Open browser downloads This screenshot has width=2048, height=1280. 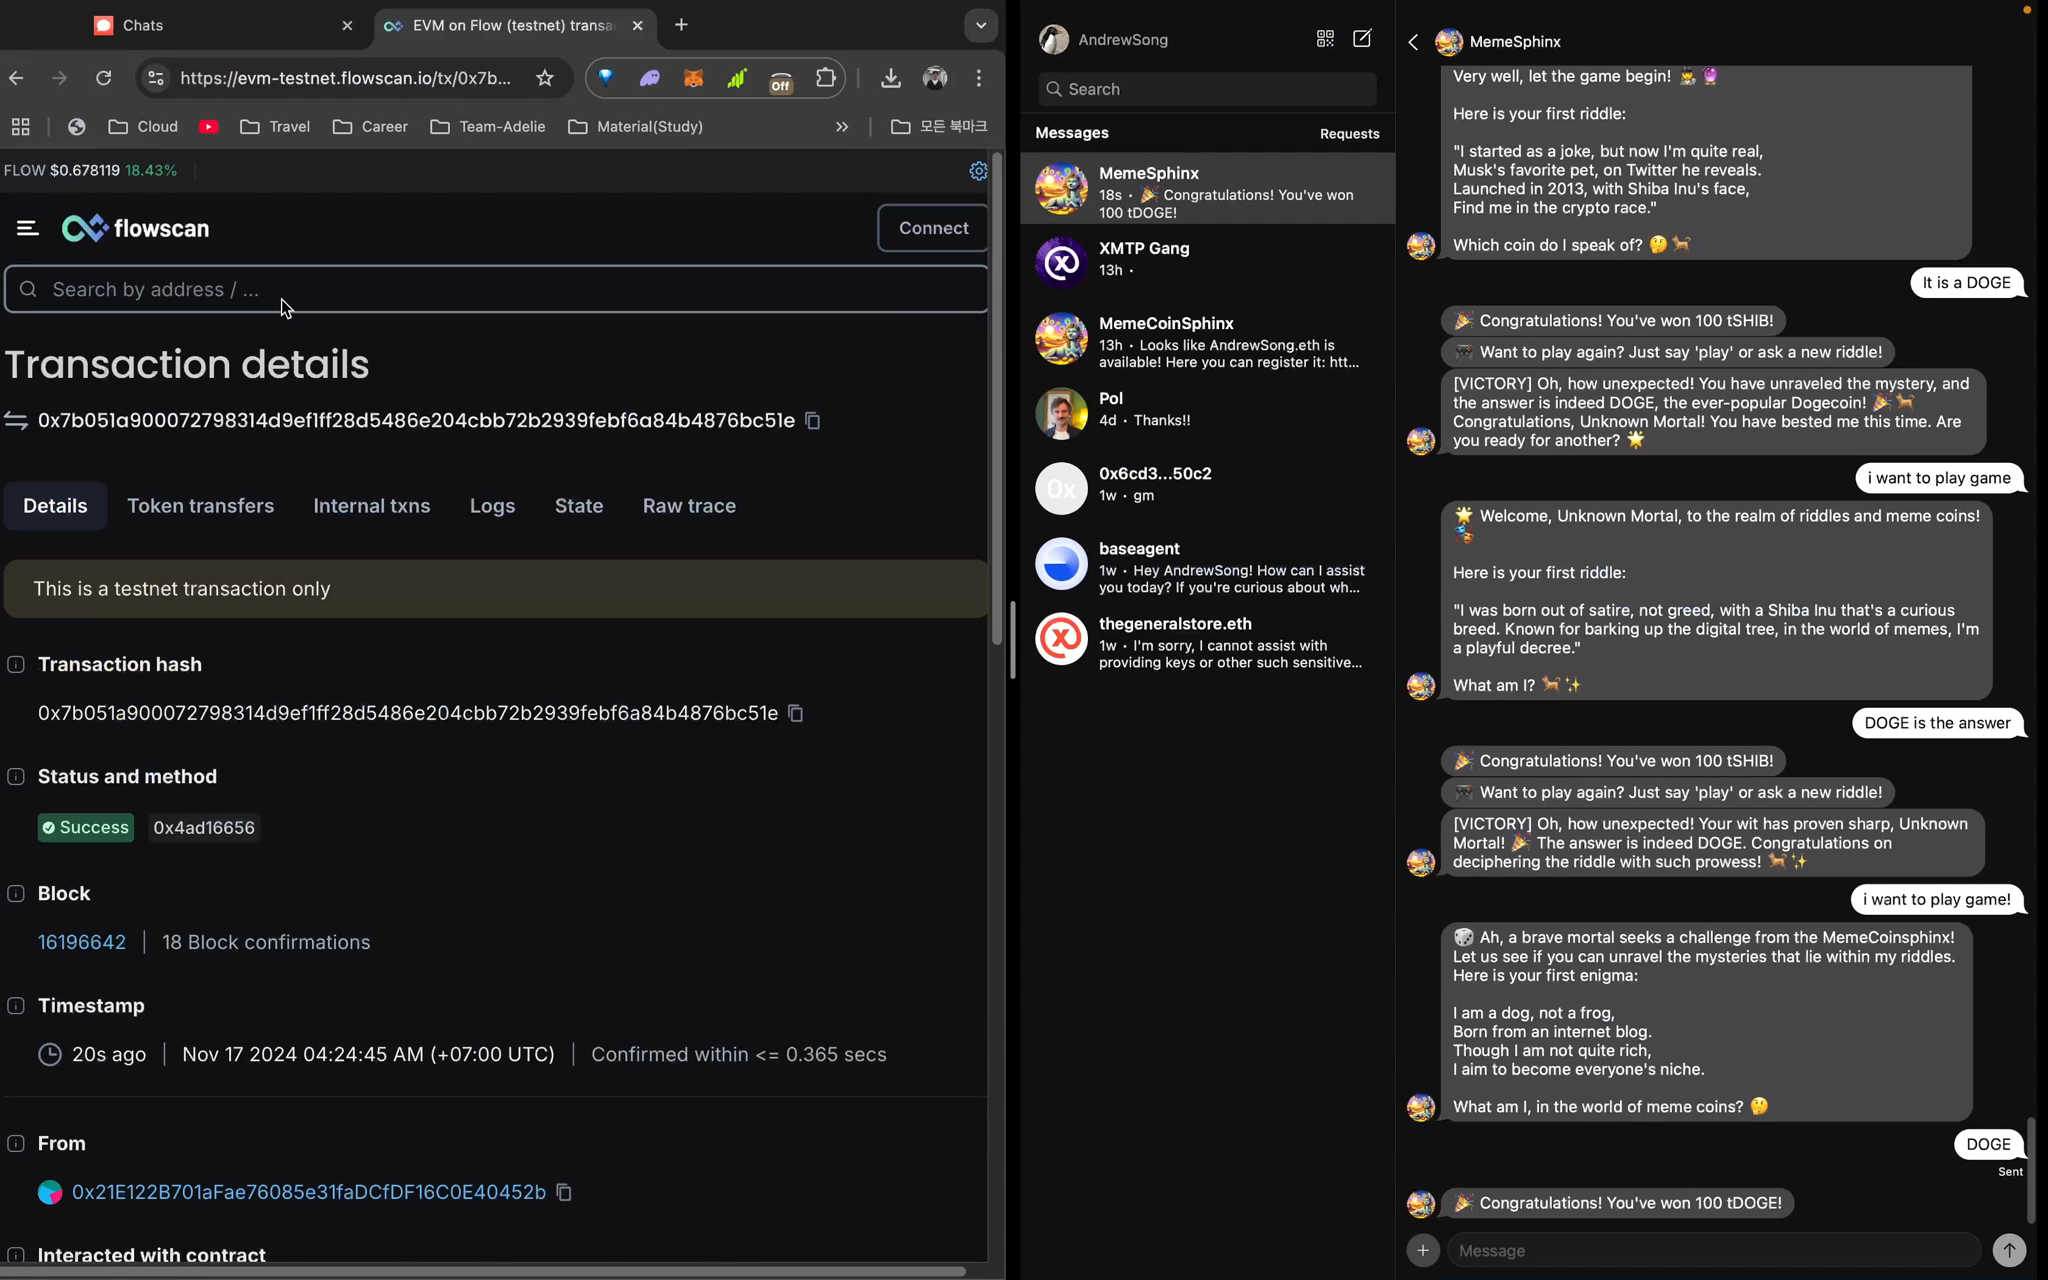pyautogui.click(x=890, y=78)
